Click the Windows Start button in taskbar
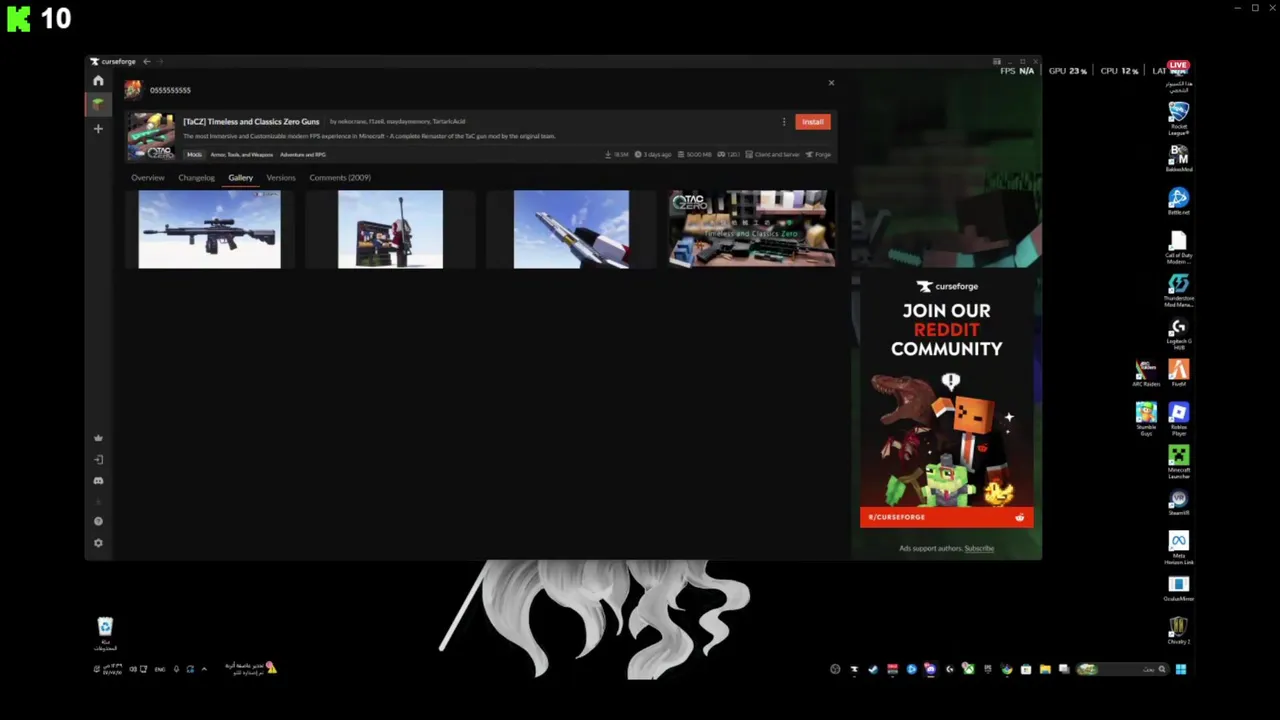This screenshot has height=720, width=1280. pyautogui.click(x=1181, y=669)
